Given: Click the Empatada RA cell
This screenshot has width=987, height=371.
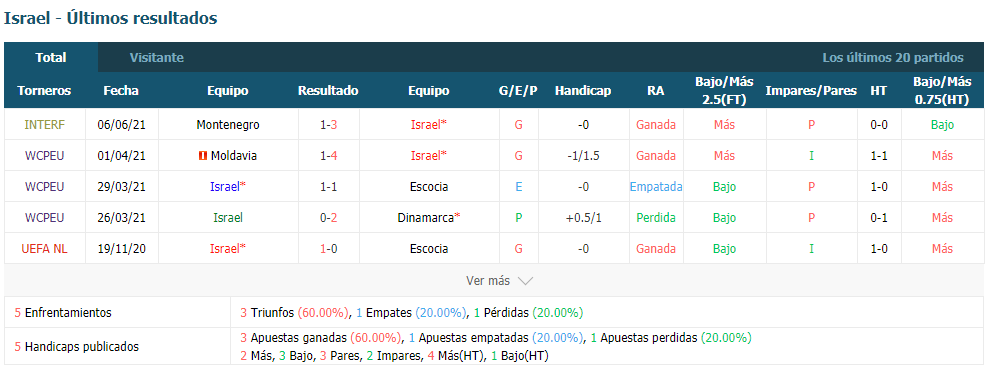Looking at the screenshot, I should (x=656, y=187).
